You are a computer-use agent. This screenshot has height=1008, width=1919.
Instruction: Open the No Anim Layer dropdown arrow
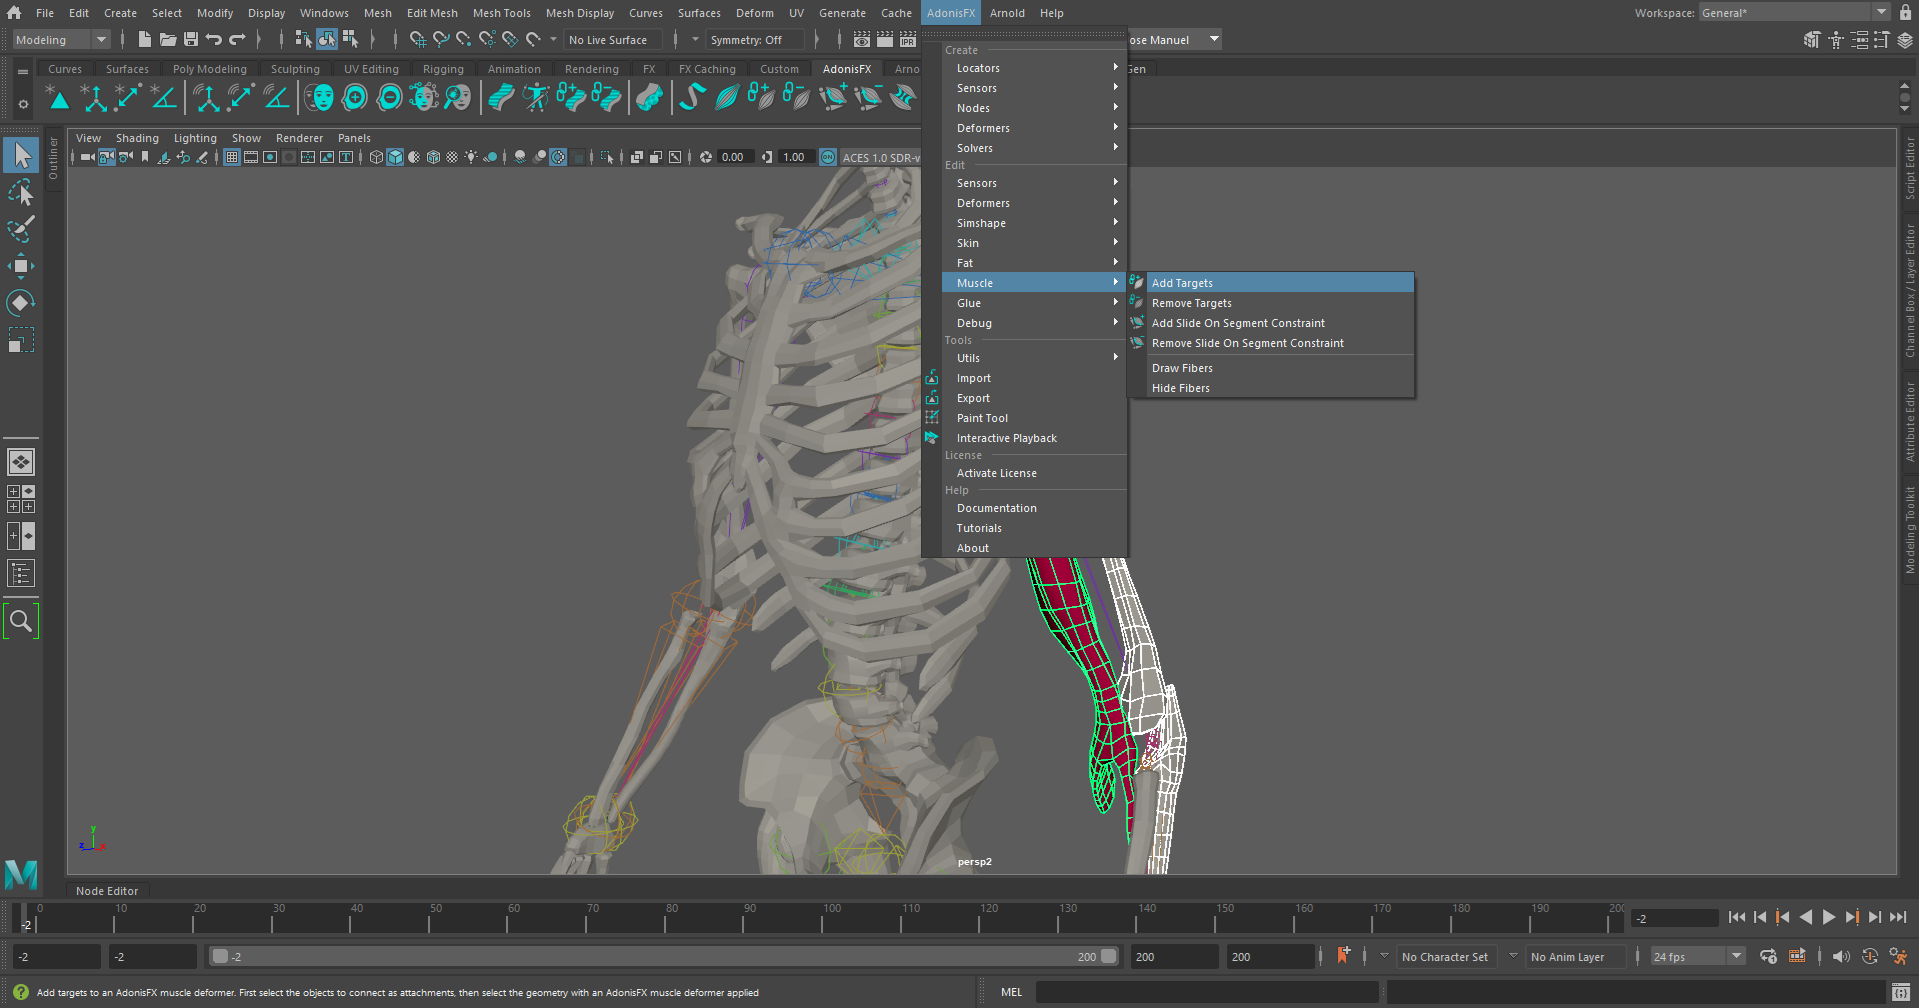click(x=1513, y=956)
